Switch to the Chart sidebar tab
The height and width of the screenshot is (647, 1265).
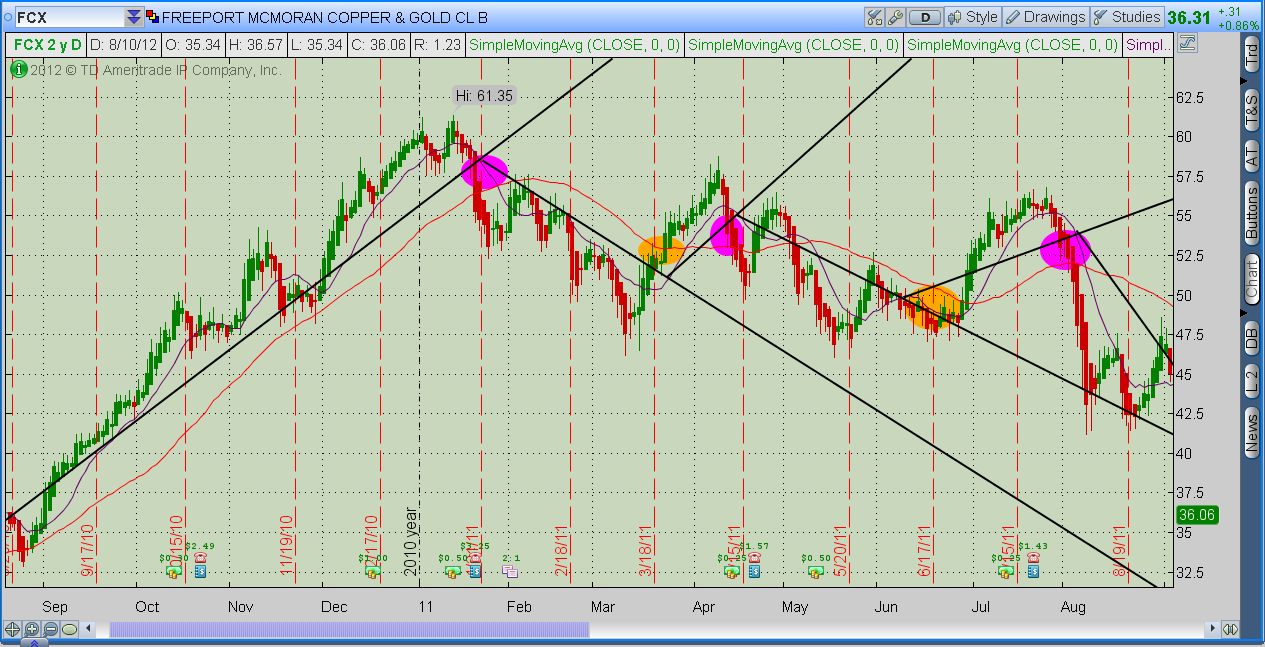[x=1252, y=279]
